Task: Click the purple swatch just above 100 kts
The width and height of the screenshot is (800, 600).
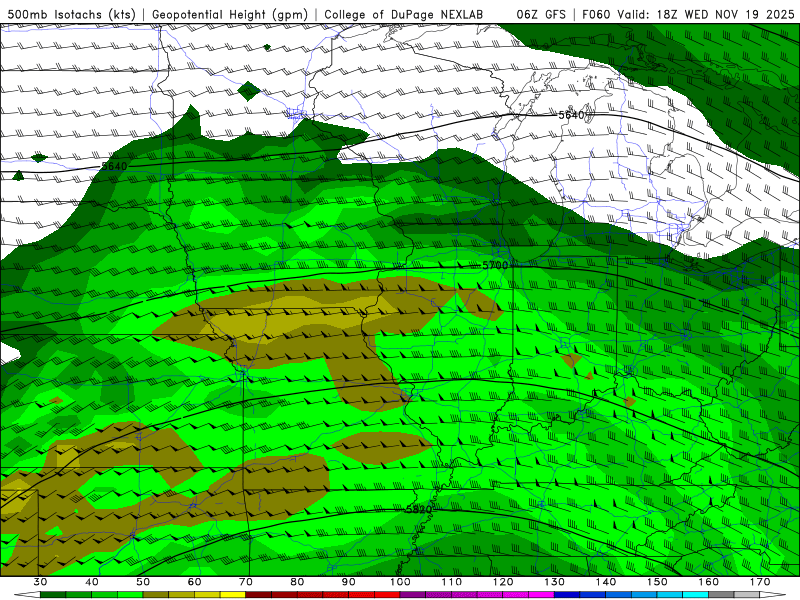Action: click(x=413, y=595)
